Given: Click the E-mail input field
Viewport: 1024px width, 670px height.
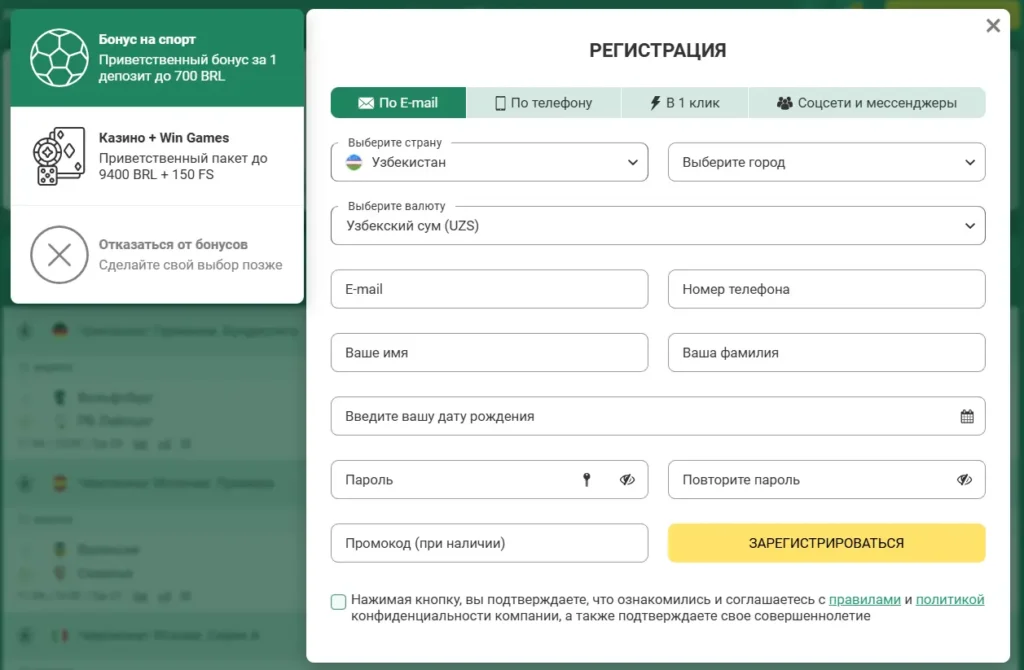Looking at the screenshot, I should [x=489, y=289].
